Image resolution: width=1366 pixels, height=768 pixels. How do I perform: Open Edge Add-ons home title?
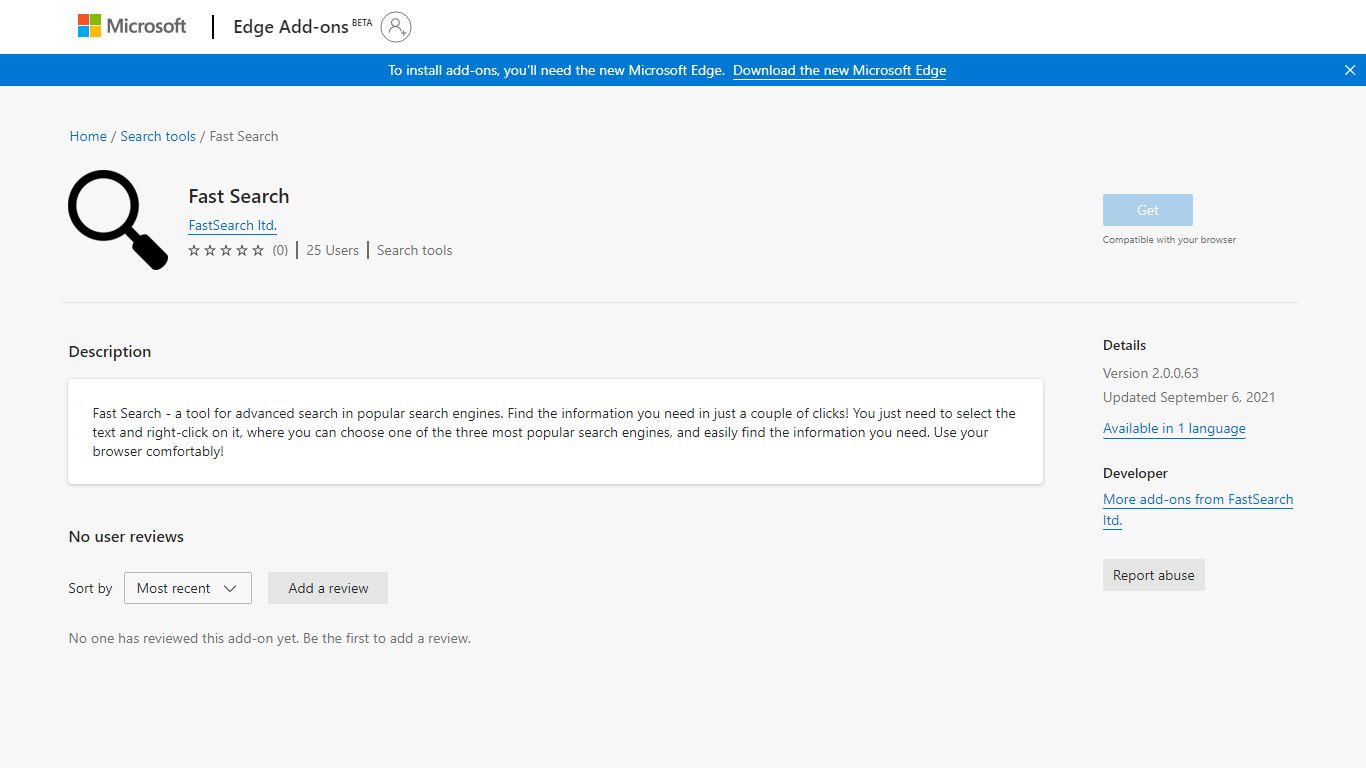click(x=291, y=27)
